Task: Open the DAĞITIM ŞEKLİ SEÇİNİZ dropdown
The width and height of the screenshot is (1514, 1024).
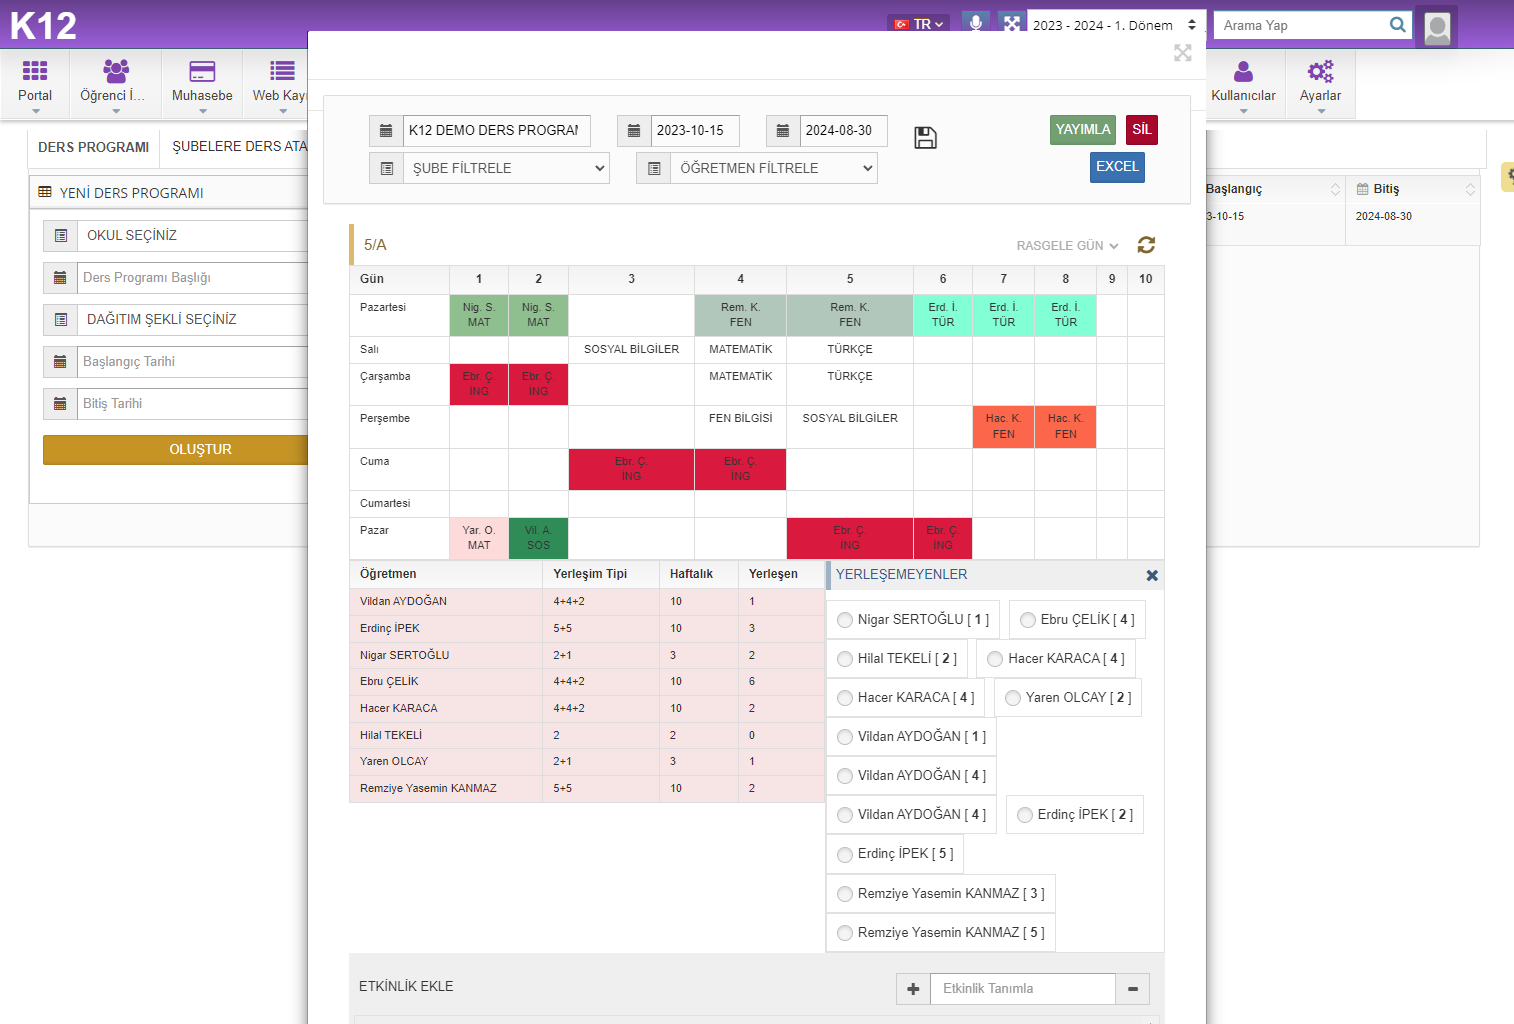Action: click(192, 320)
